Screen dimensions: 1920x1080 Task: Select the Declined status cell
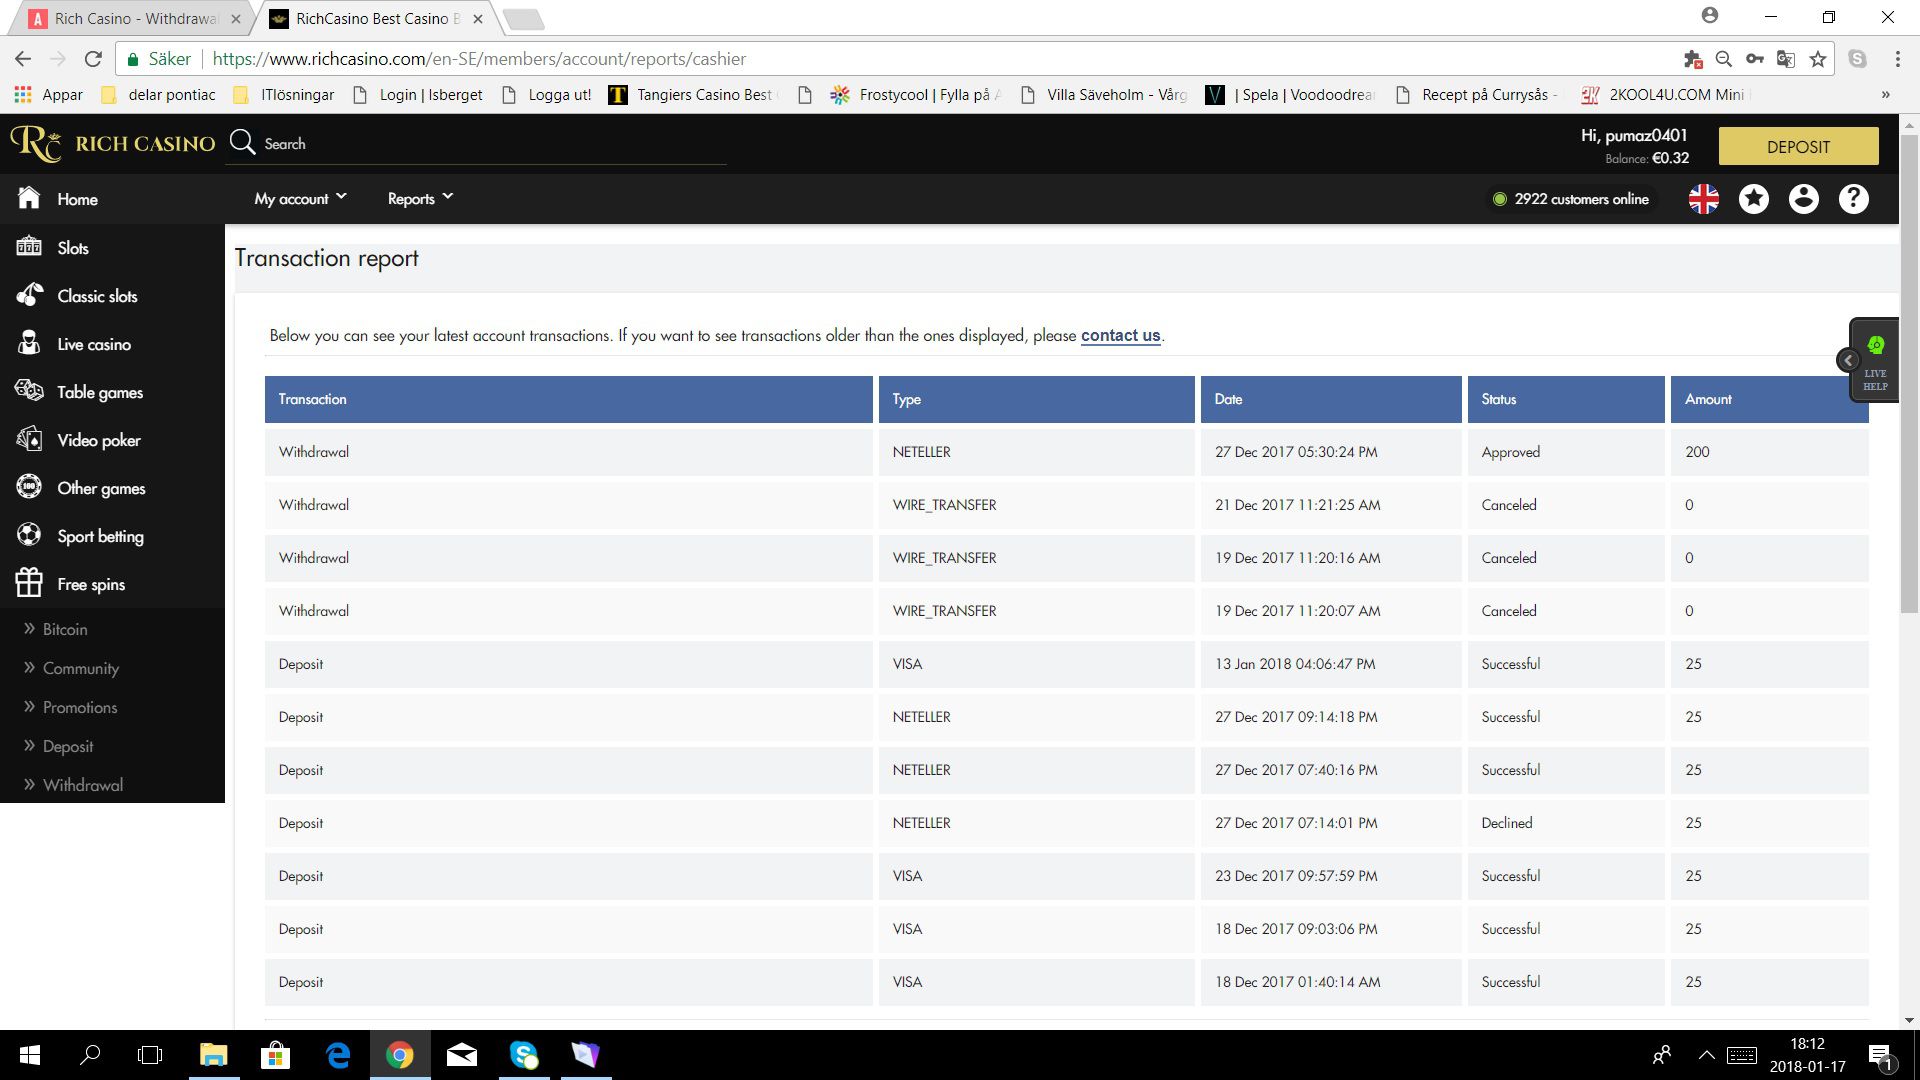[1566, 823]
